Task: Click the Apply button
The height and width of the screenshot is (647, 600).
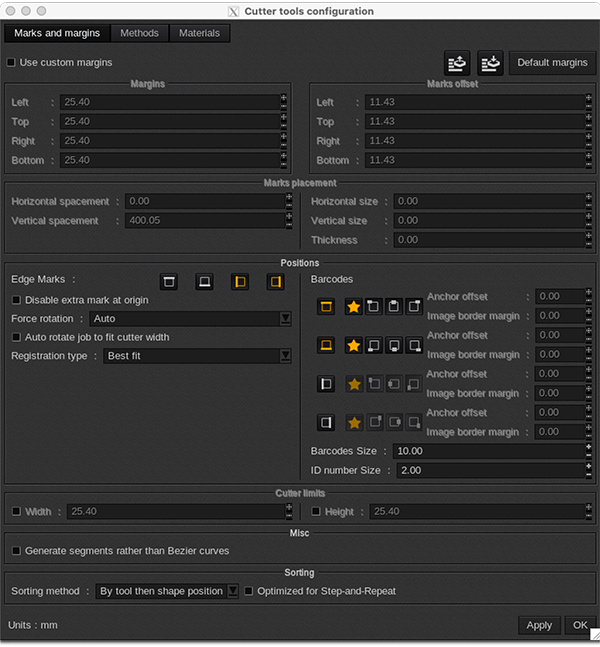Action: click(539, 625)
